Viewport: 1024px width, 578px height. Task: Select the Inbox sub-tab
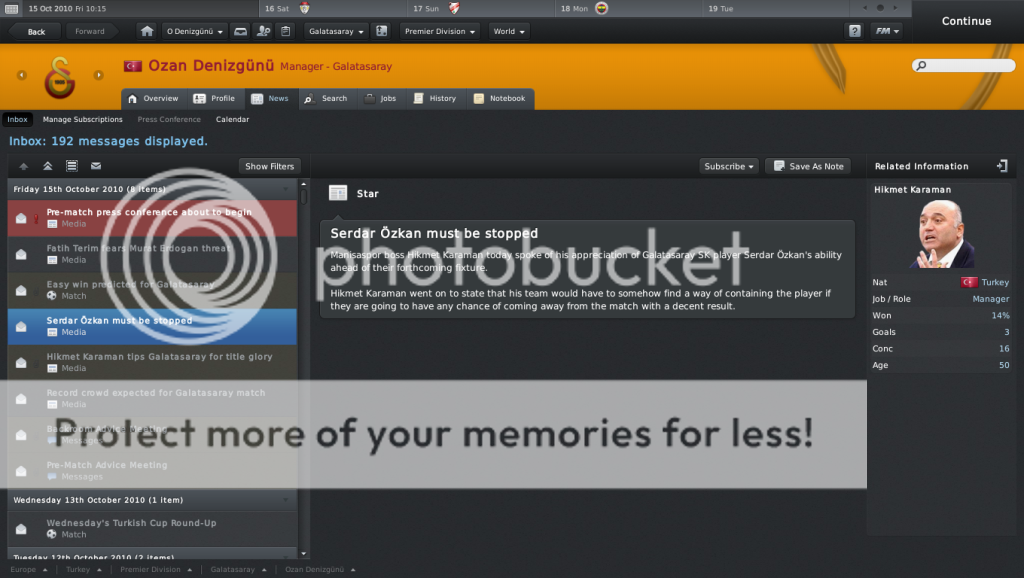(x=18, y=120)
